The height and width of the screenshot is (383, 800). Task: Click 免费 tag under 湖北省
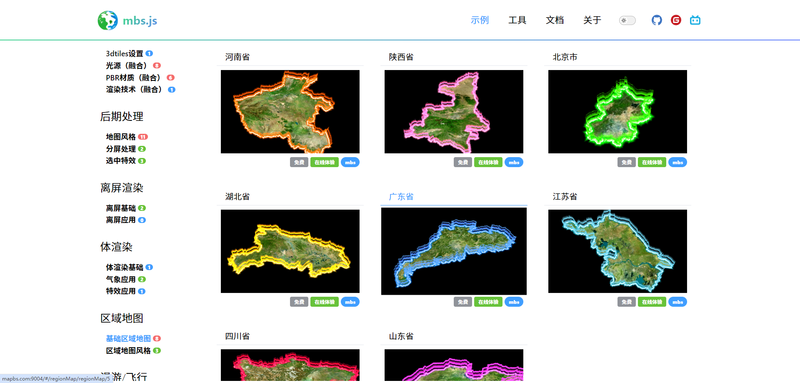tap(299, 302)
